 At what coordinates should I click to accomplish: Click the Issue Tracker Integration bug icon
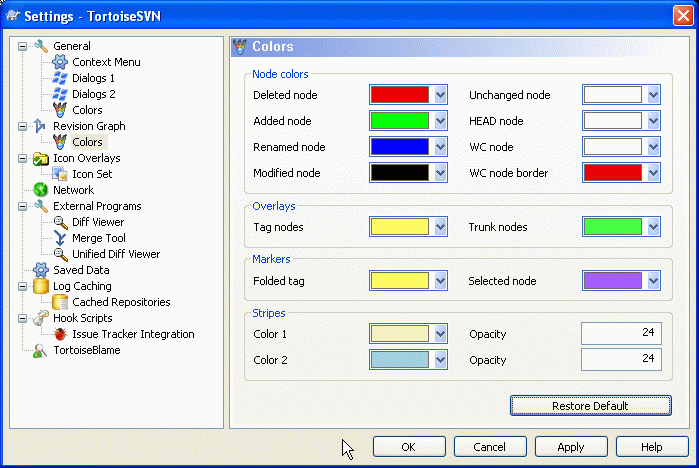coord(60,334)
